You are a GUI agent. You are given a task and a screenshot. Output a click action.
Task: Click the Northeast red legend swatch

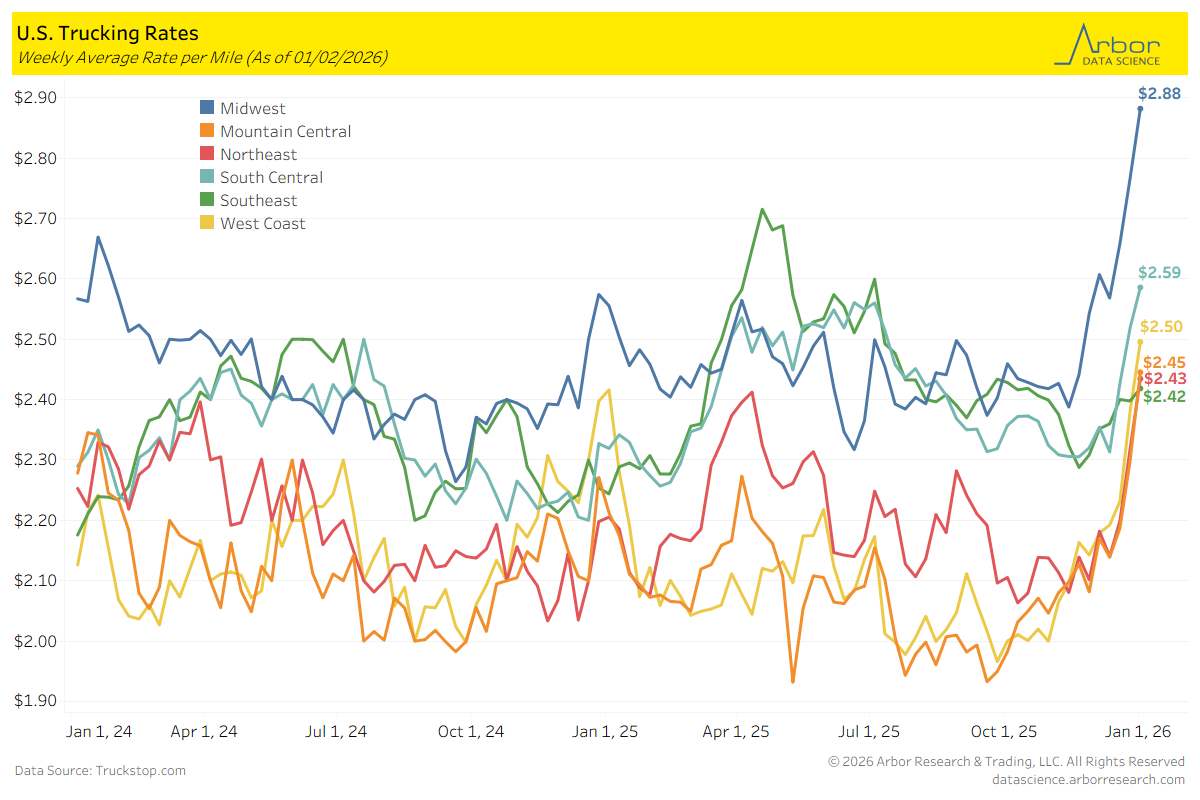pos(207,154)
